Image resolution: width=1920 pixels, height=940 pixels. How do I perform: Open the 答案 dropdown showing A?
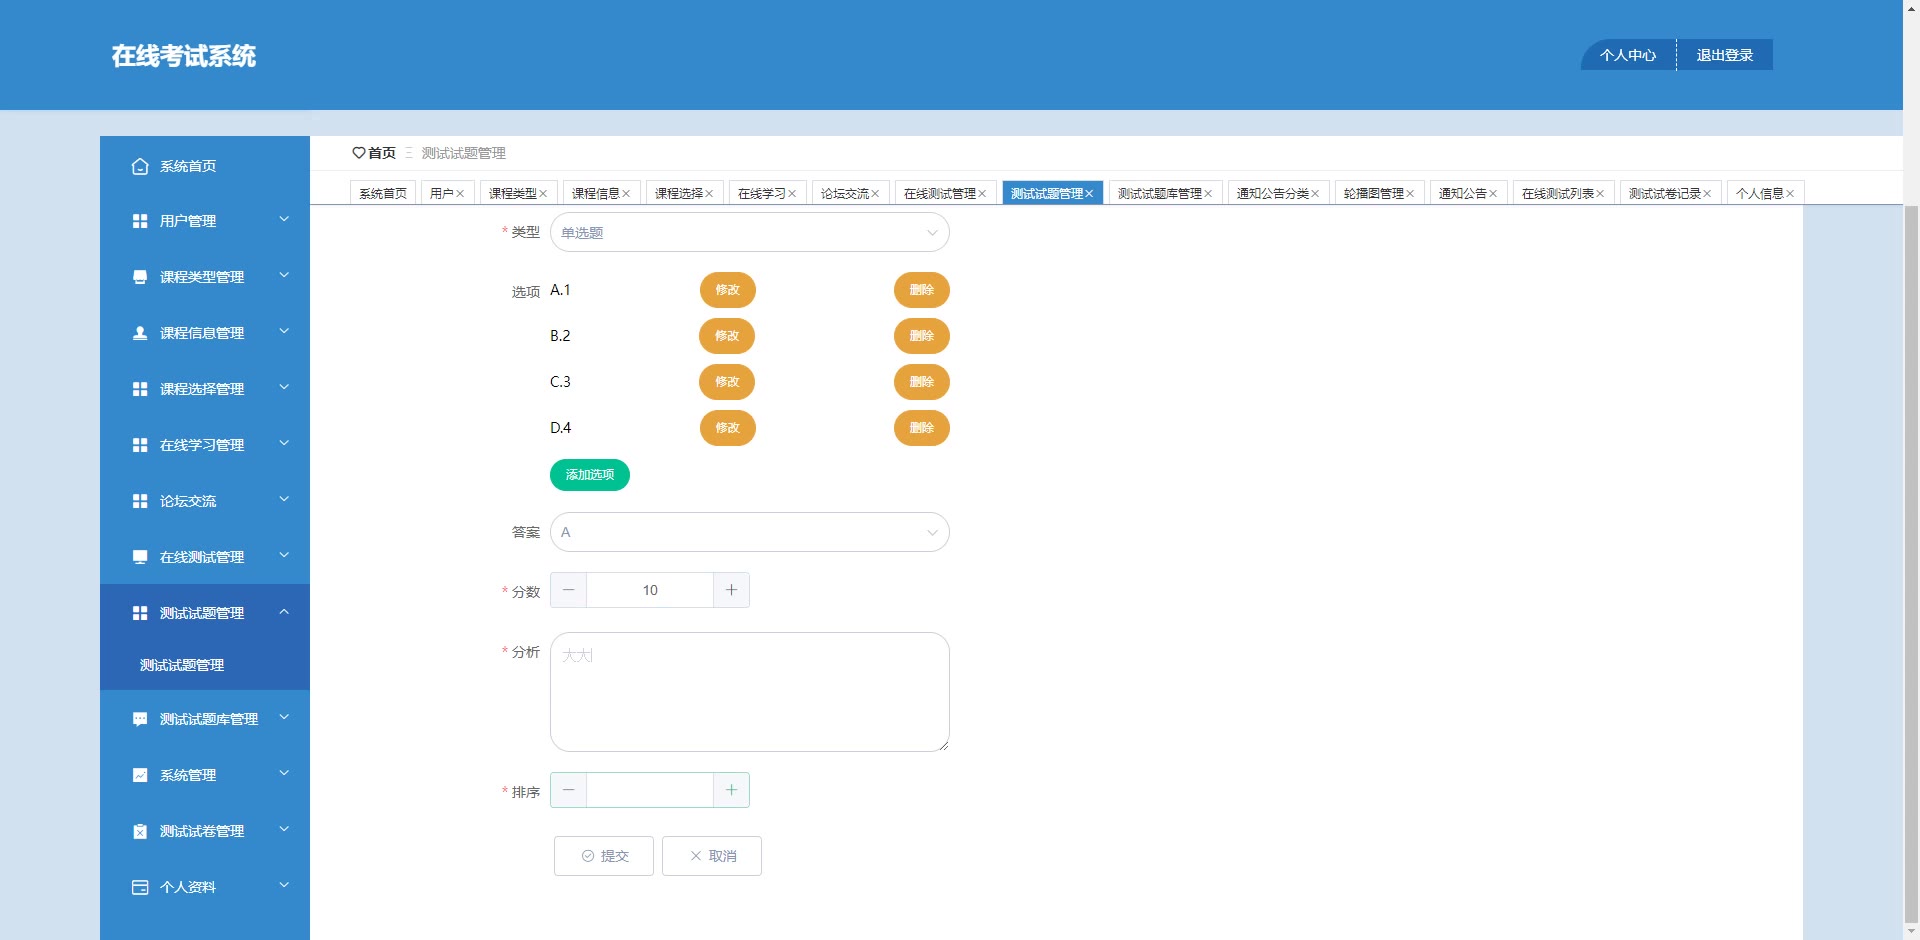[749, 532]
